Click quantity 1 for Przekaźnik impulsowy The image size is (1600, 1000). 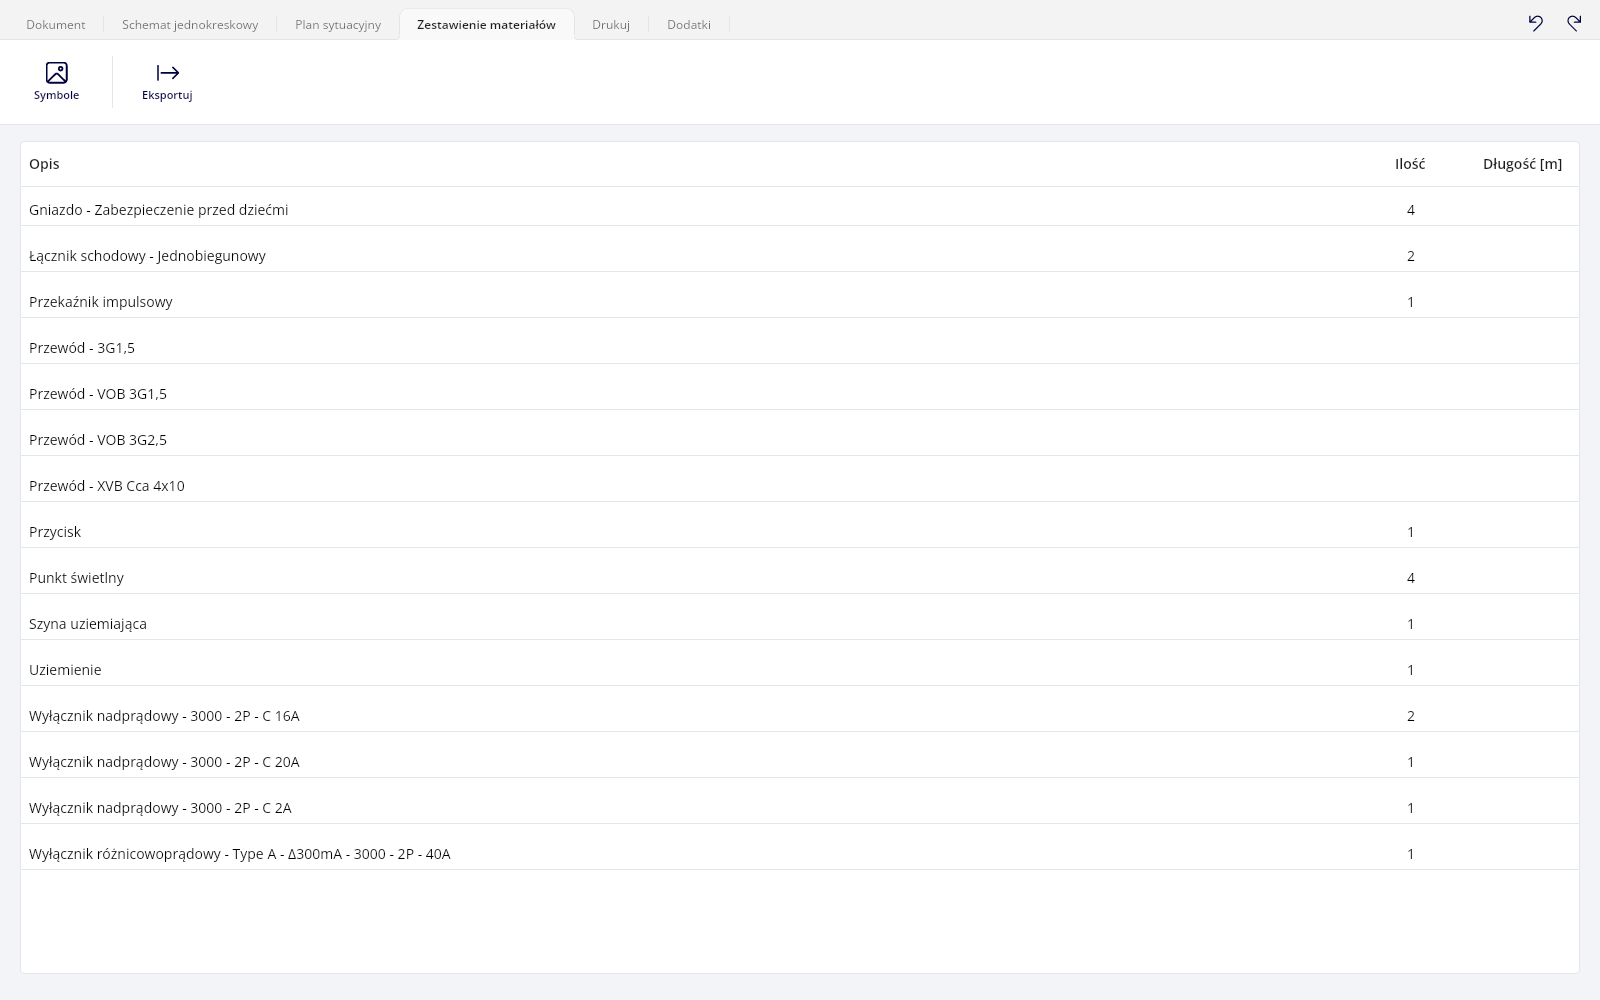[x=1411, y=302]
